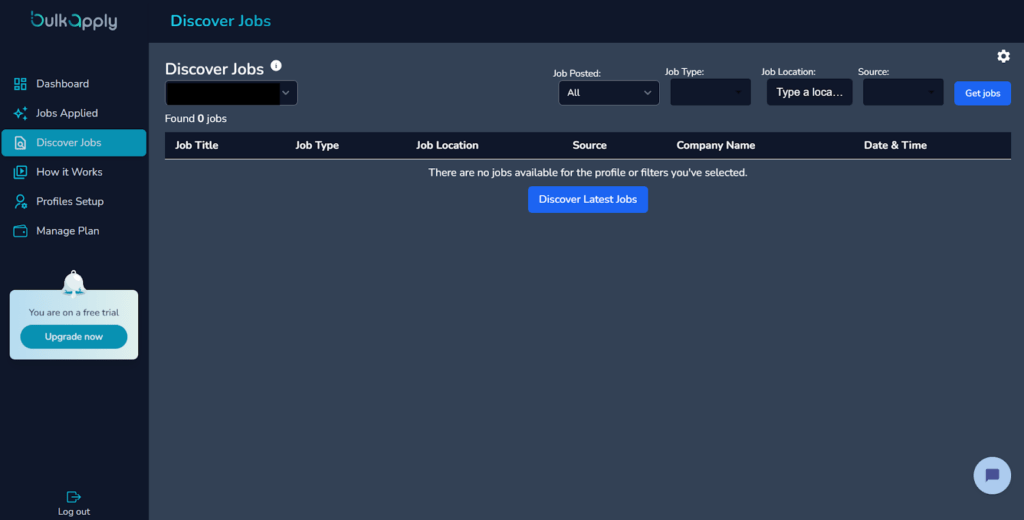Viewport: 1024px width, 520px height.
Task: Click the How it Works video icon
Action: (20, 172)
